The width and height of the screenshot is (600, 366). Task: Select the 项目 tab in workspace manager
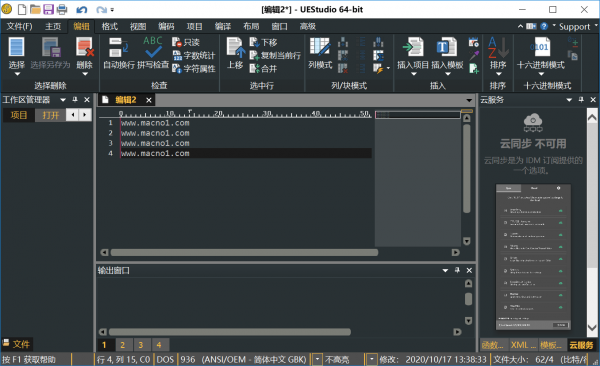19,115
